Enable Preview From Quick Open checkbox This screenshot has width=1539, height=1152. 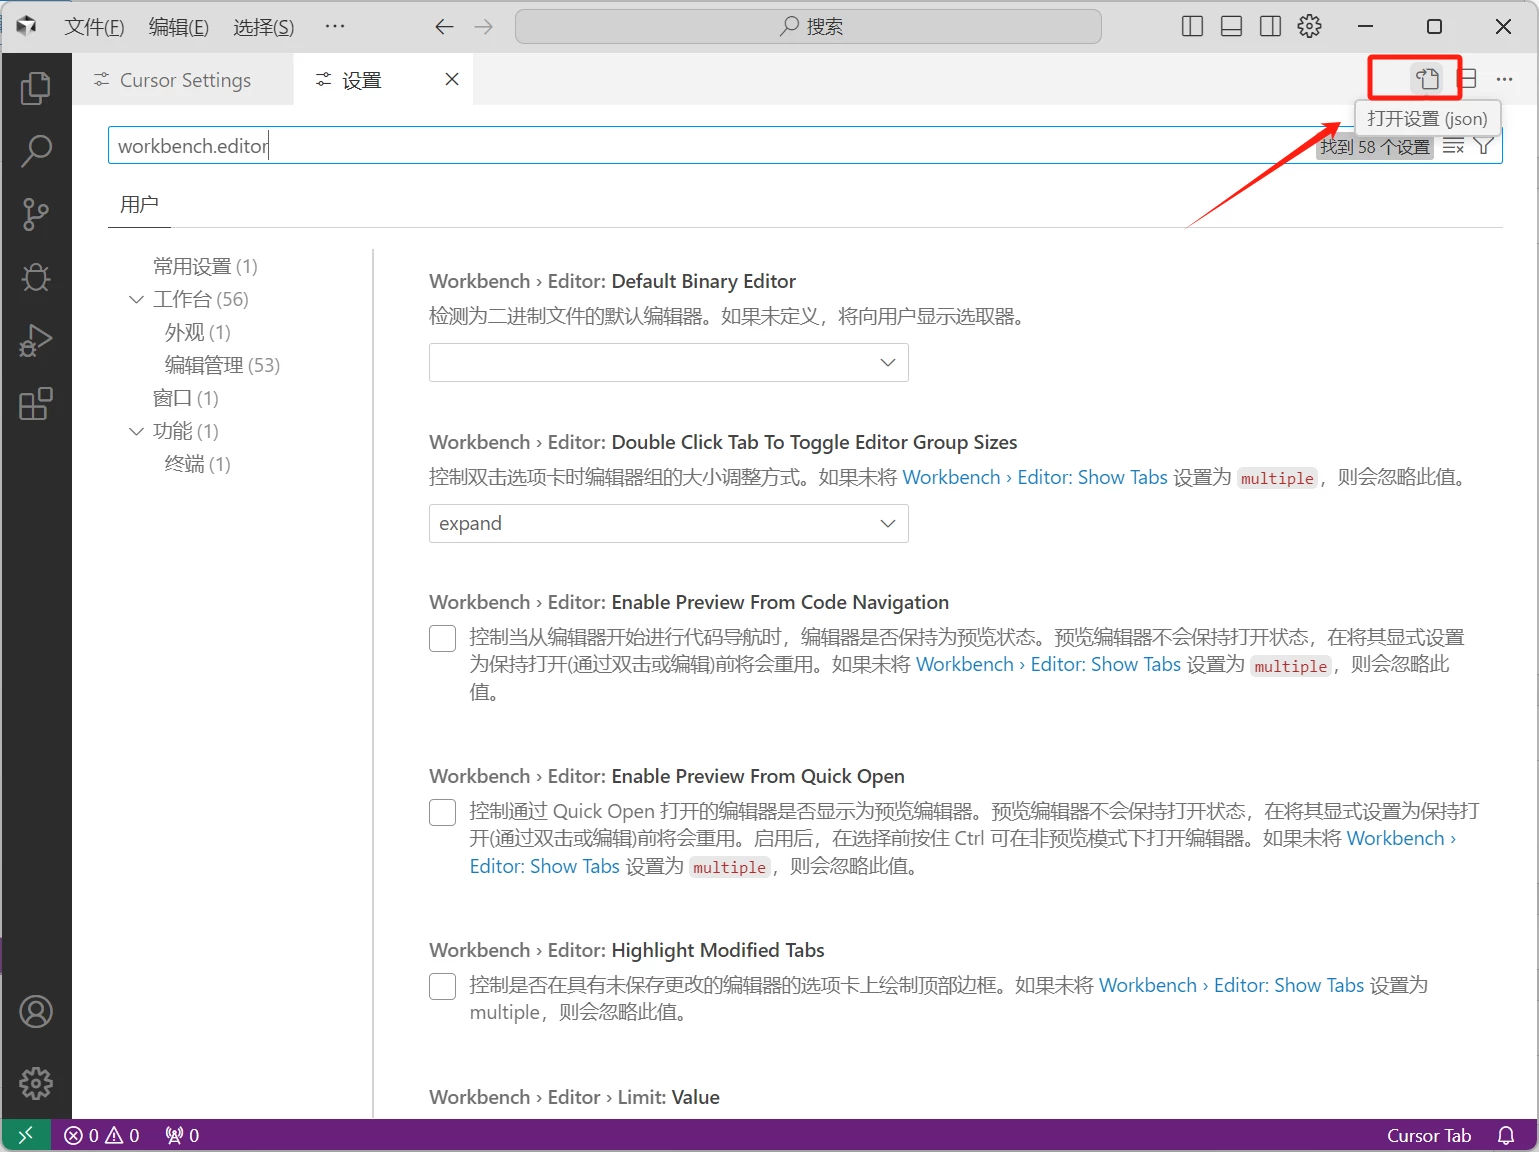click(x=442, y=812)
